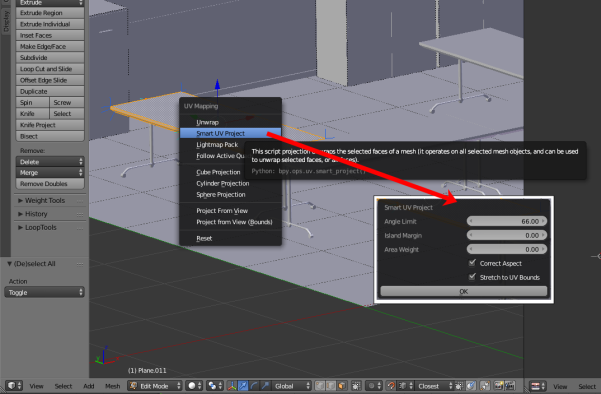This screenshot has width=601, height=394.
Task: Click the Inset Faces button
Action: point(50,35)
